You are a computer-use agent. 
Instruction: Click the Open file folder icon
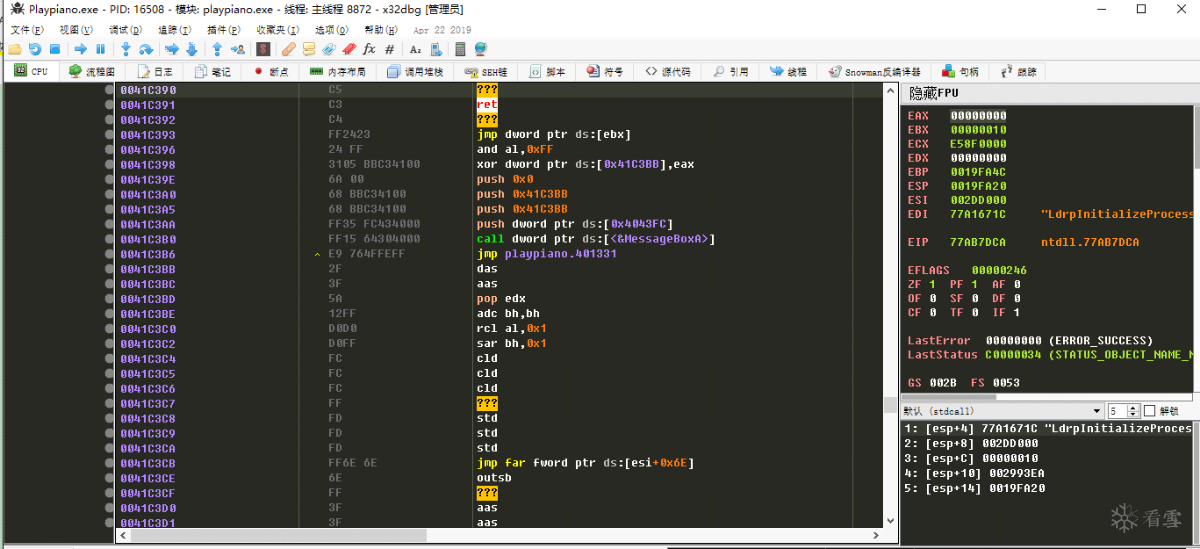[15, 49]
